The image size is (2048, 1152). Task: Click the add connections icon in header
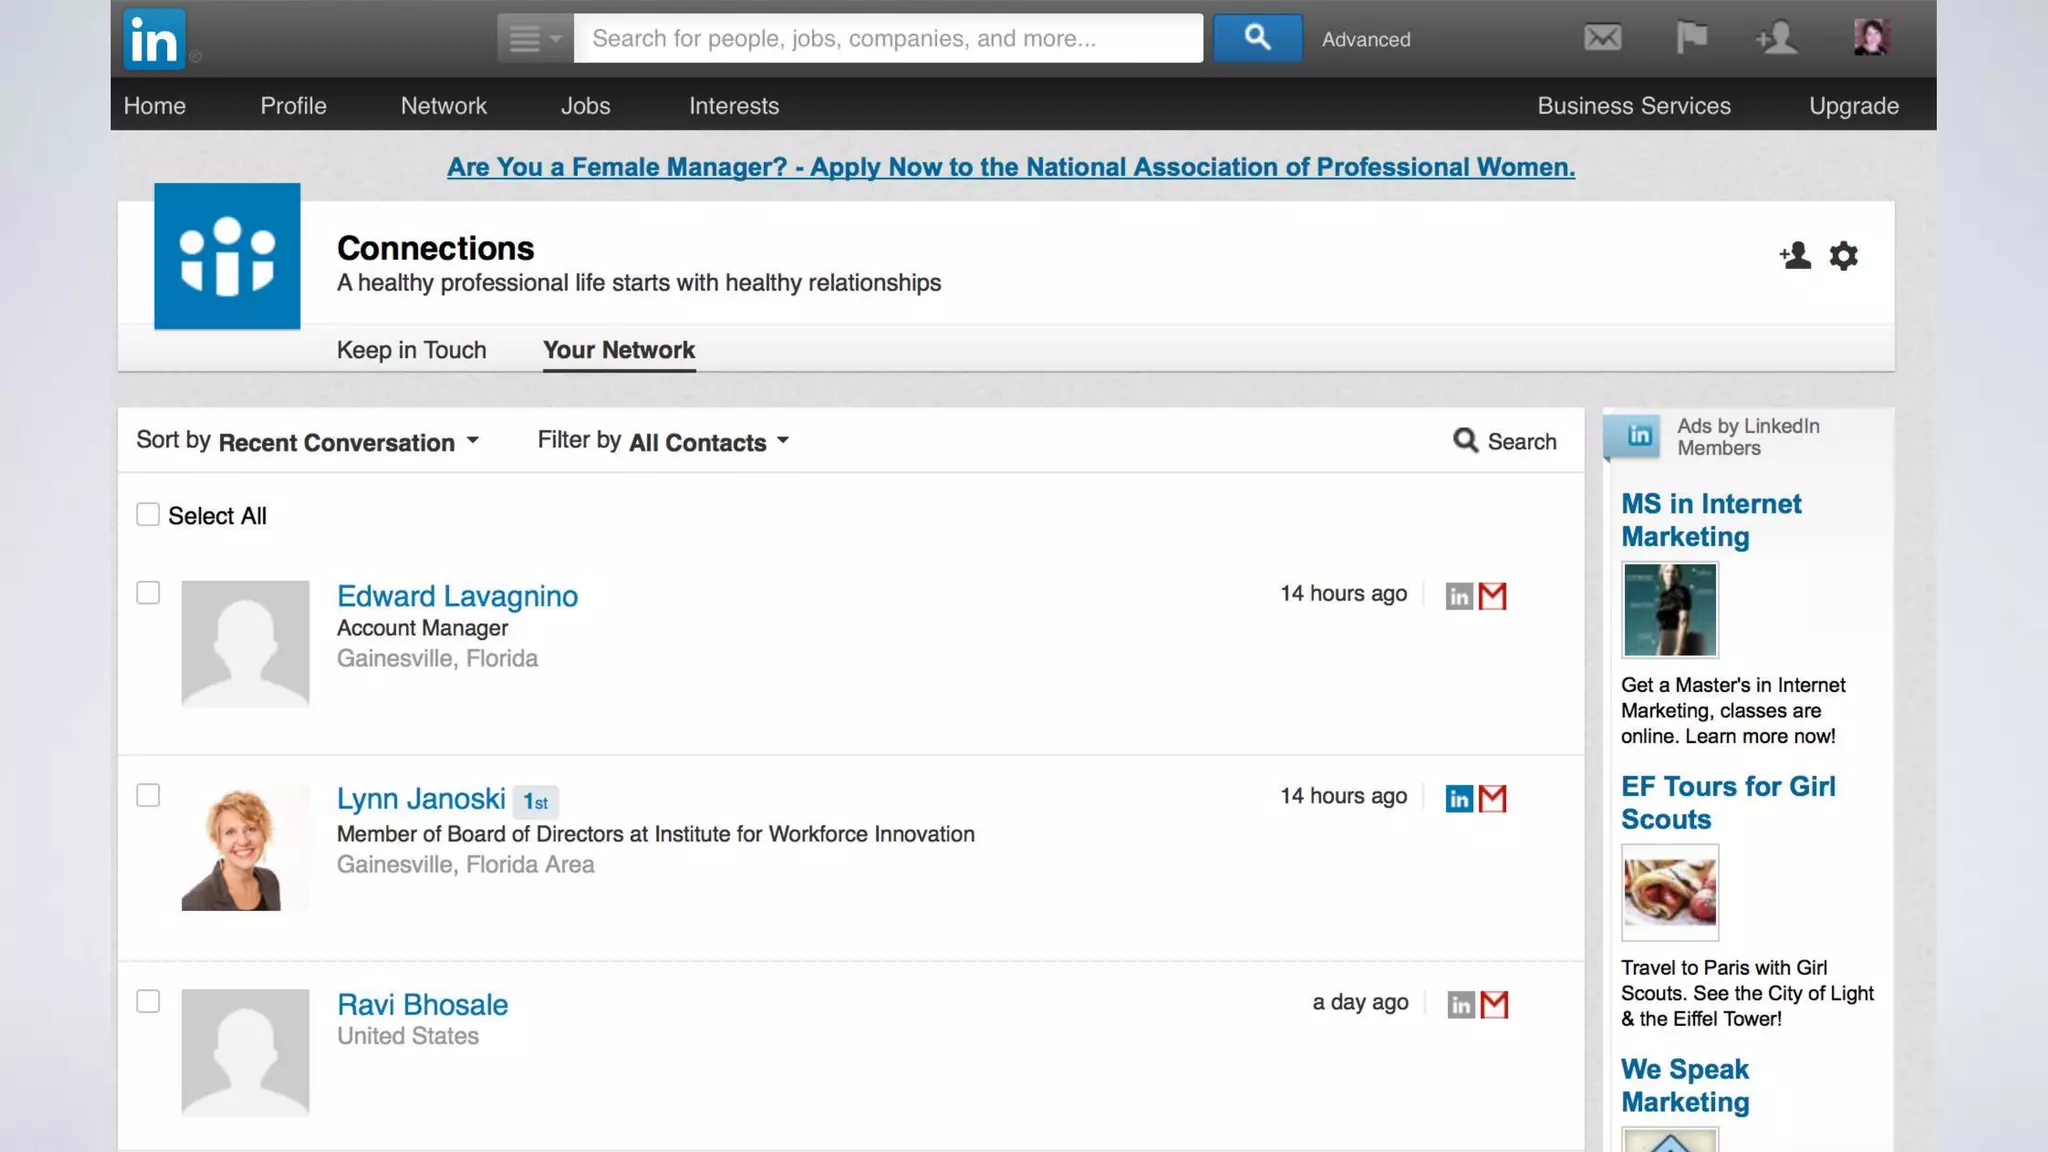[1777, 38]
